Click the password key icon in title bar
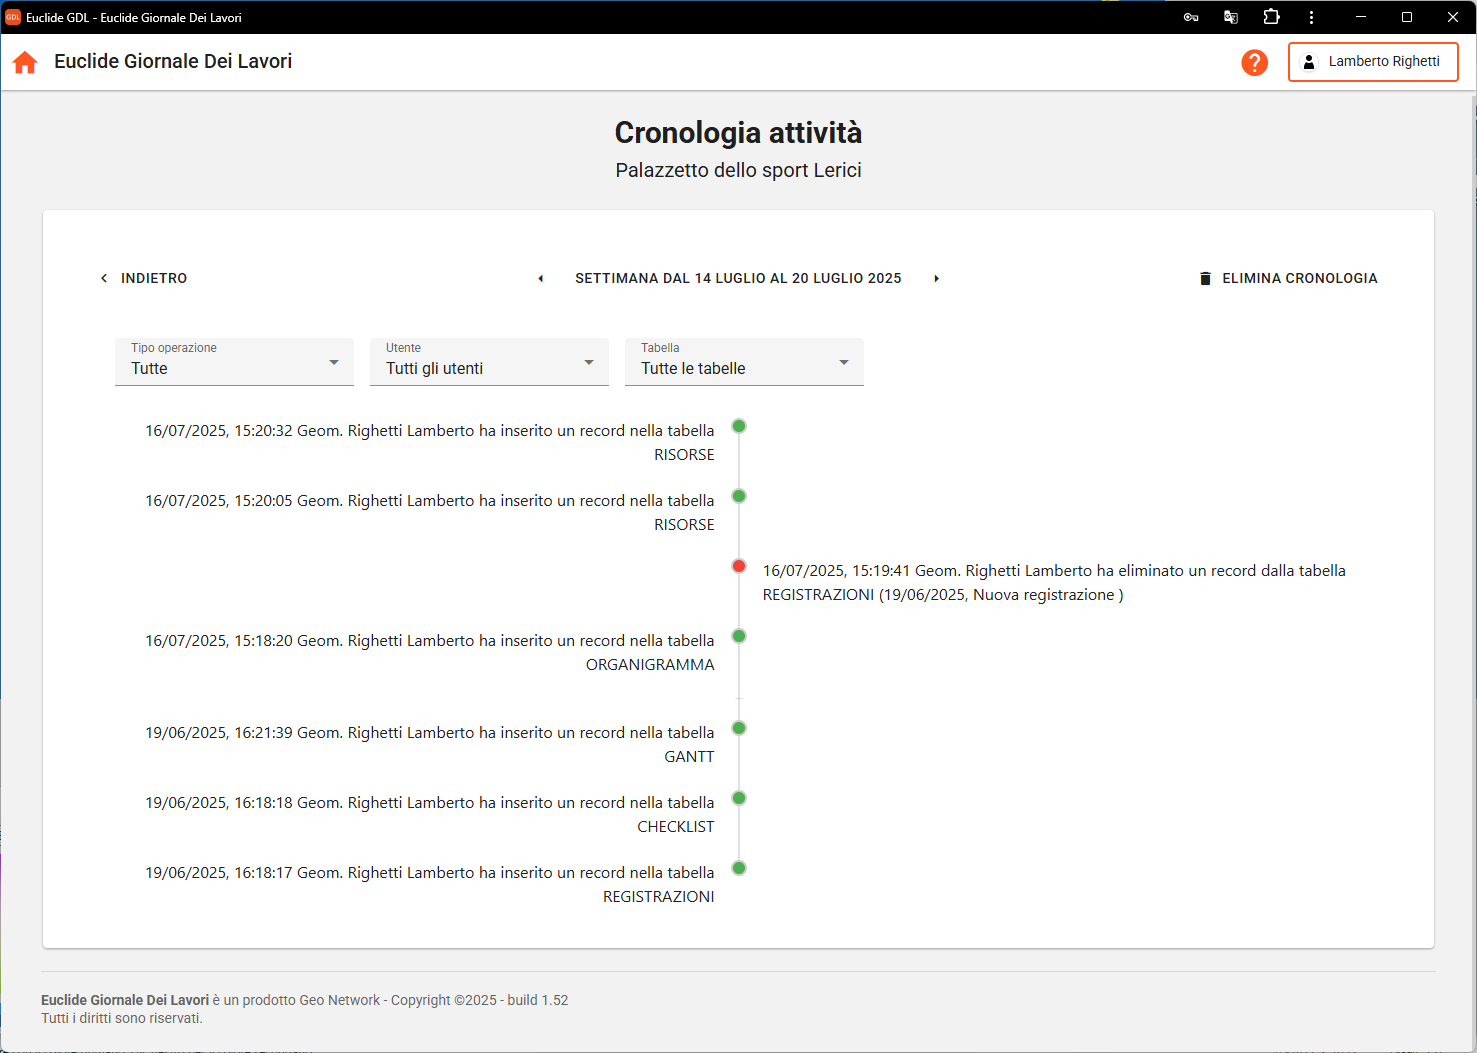Viewport: 1477px width, 1053px height. (1191, 17)
